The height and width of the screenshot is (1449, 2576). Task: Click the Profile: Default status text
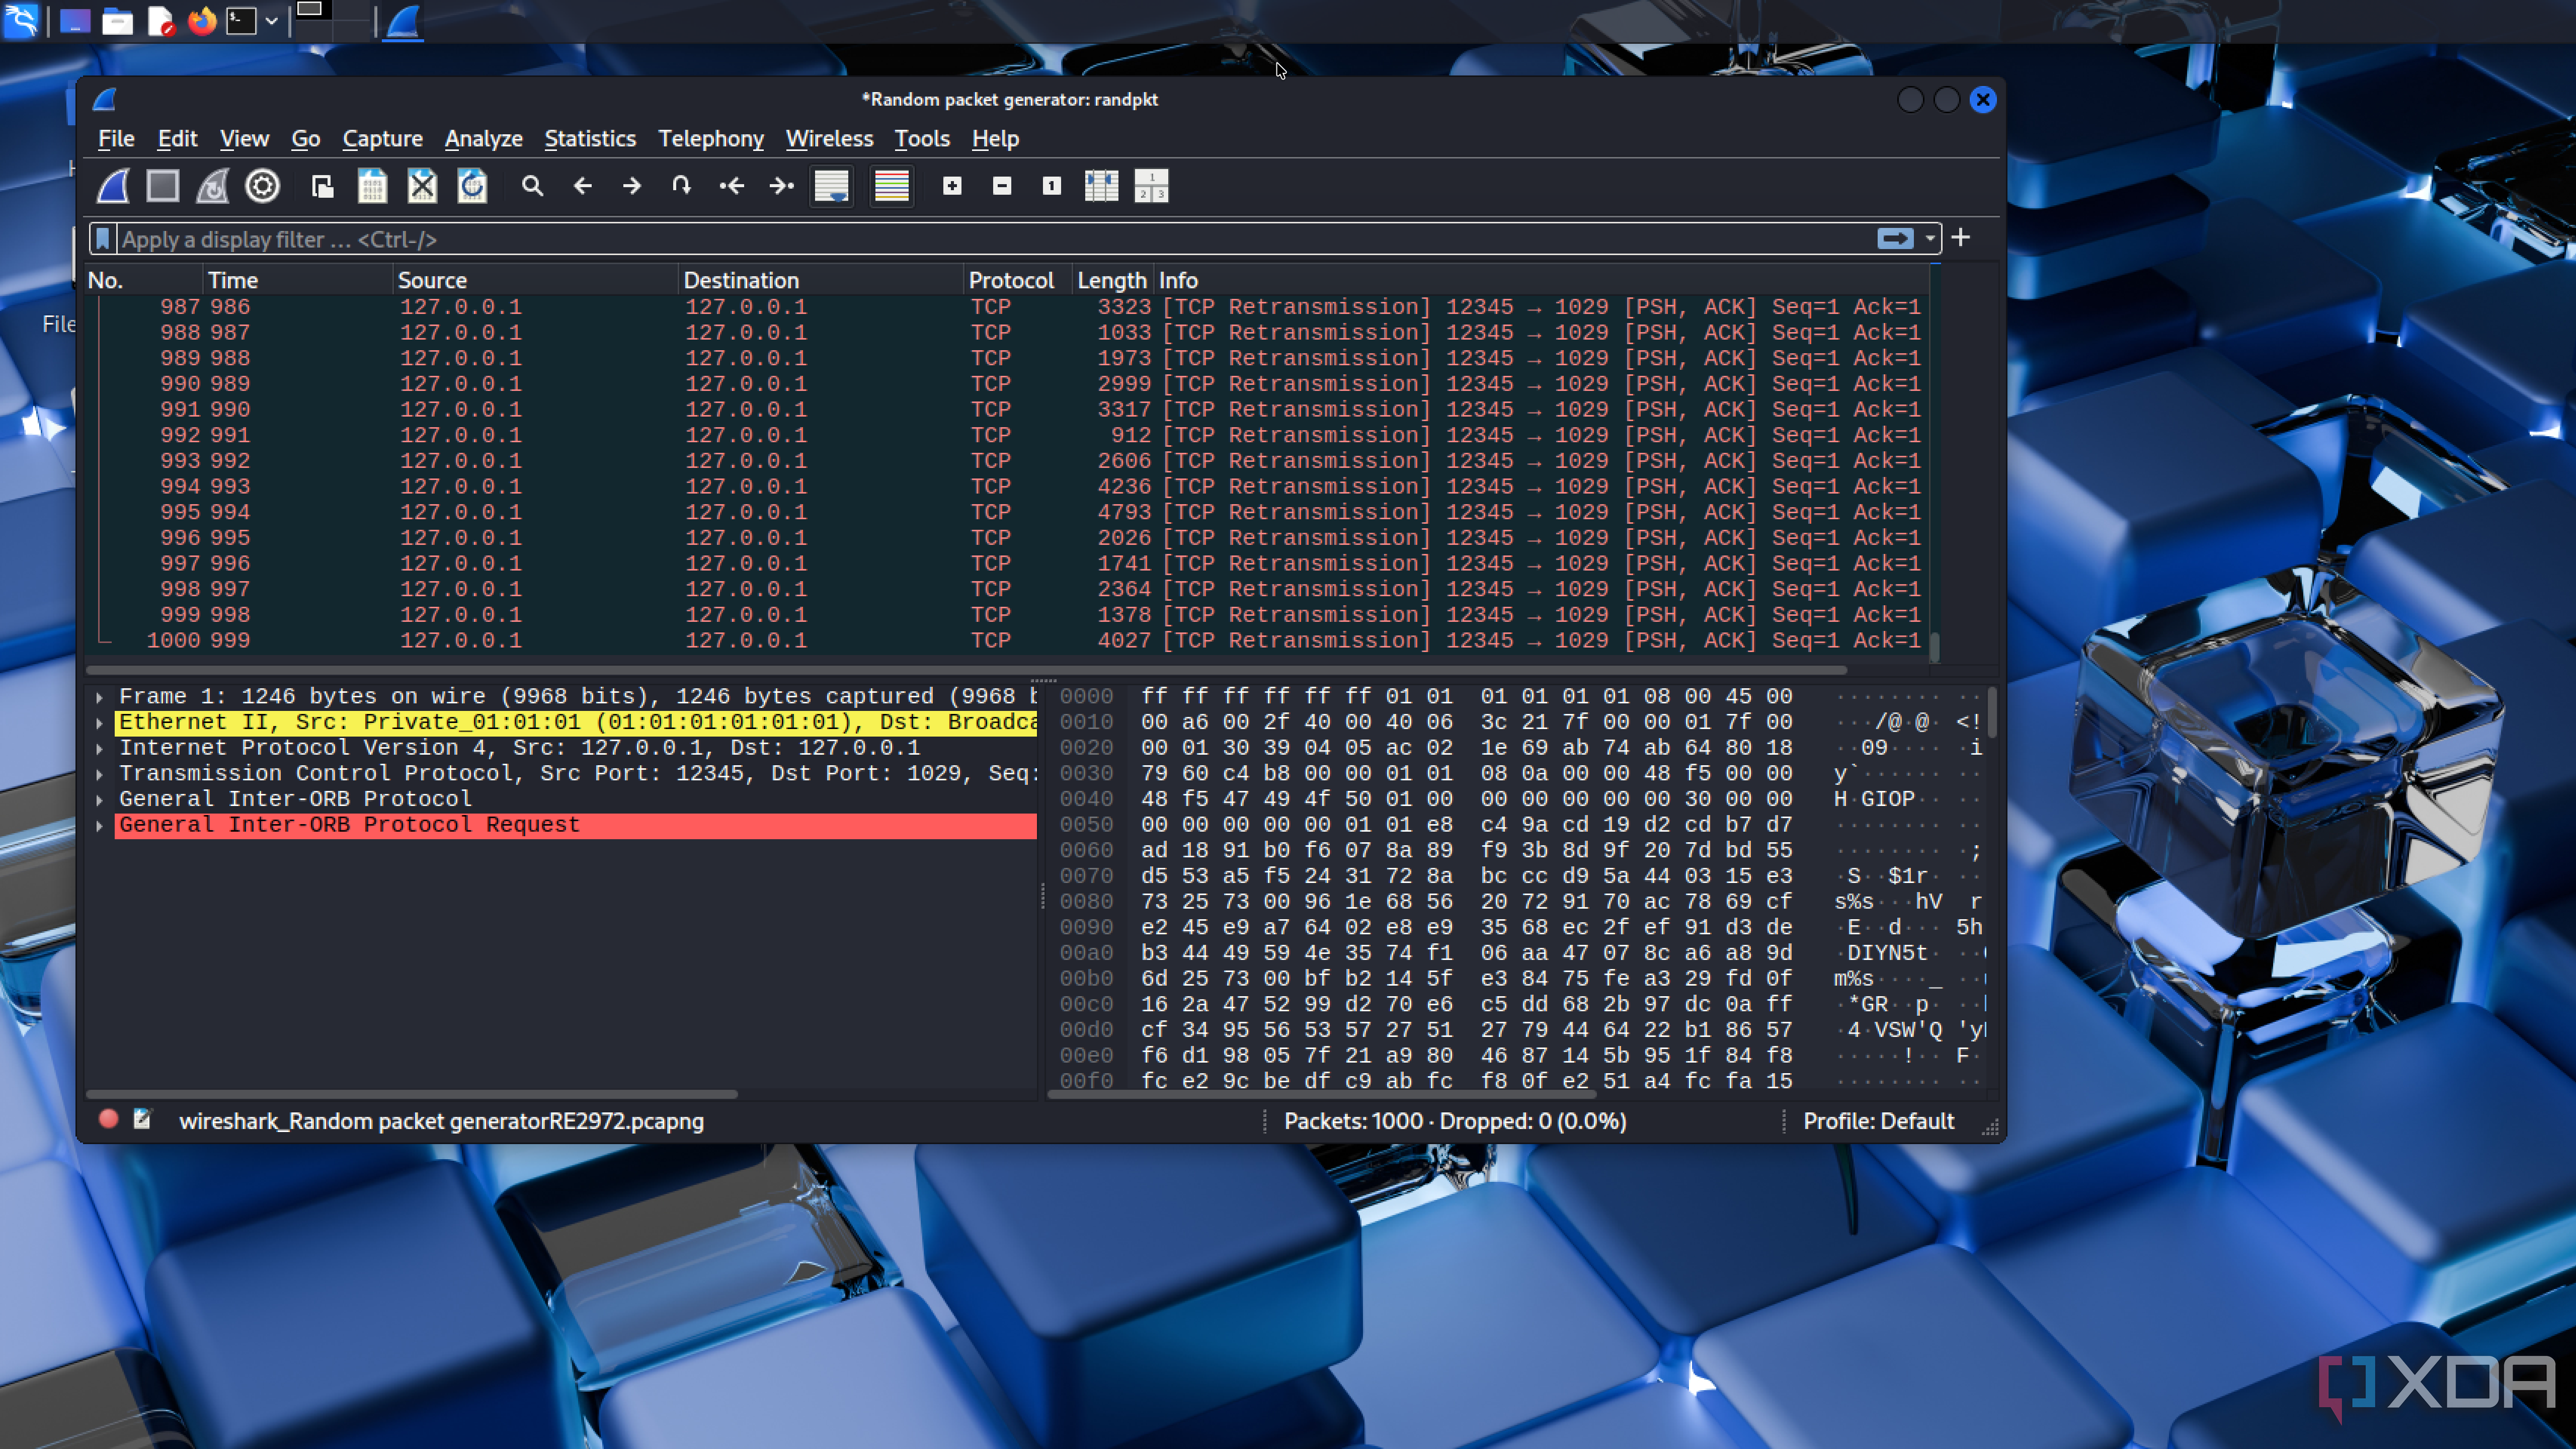tap(1878, 1121)
